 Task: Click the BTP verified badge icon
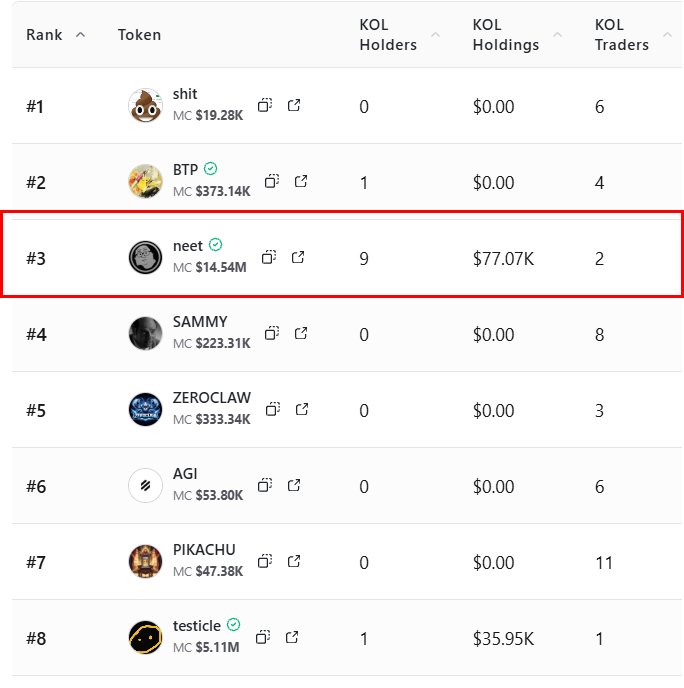pos(211,169)
